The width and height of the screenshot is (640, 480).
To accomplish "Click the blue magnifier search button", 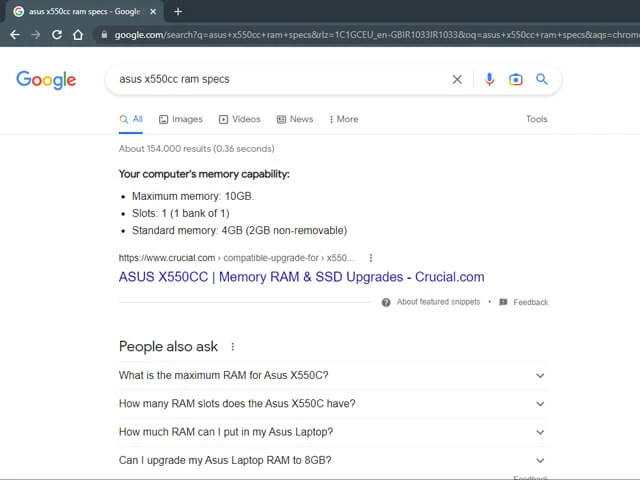I will click(542, 79).
